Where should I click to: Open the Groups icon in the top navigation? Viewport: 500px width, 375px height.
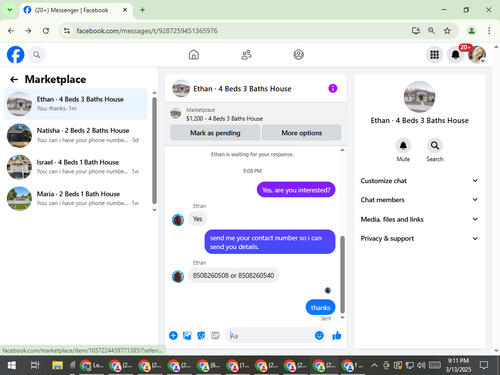pyautogui.click(x=298, y=55)
